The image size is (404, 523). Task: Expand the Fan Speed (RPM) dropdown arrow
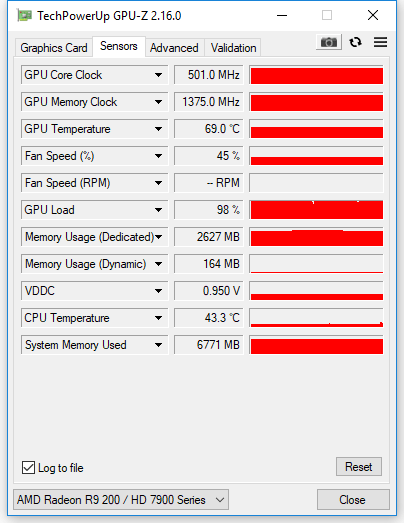point(158,183)
